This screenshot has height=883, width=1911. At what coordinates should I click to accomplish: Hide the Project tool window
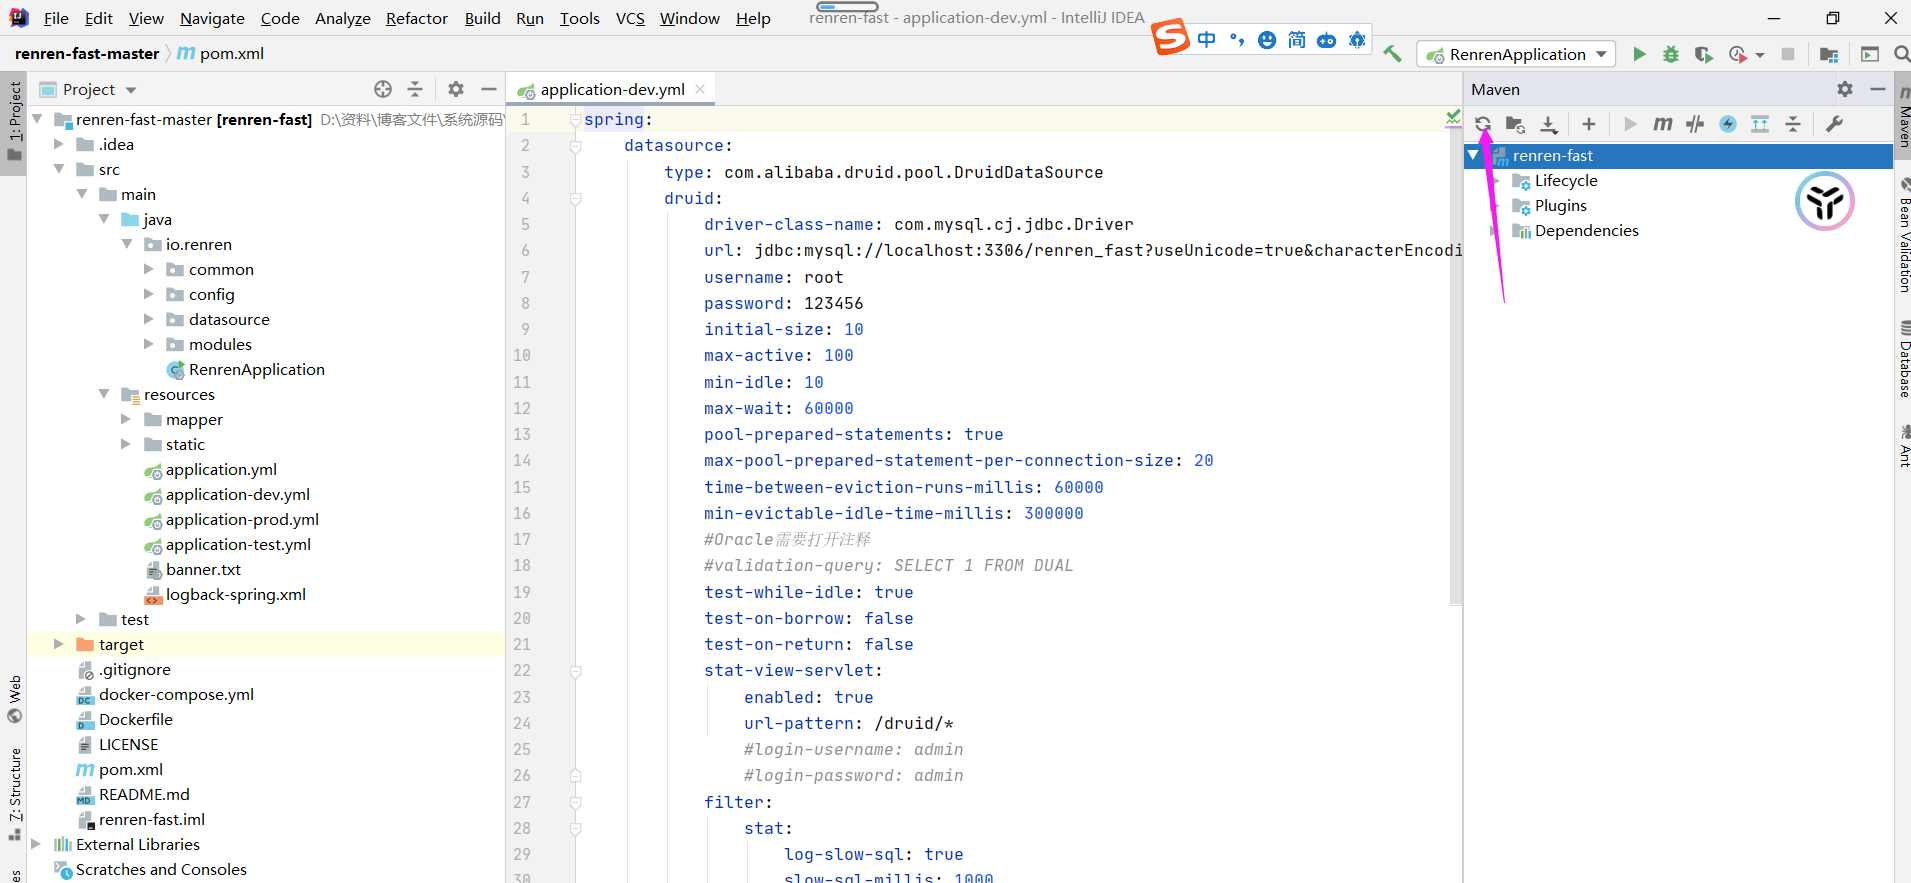(489, 89)
